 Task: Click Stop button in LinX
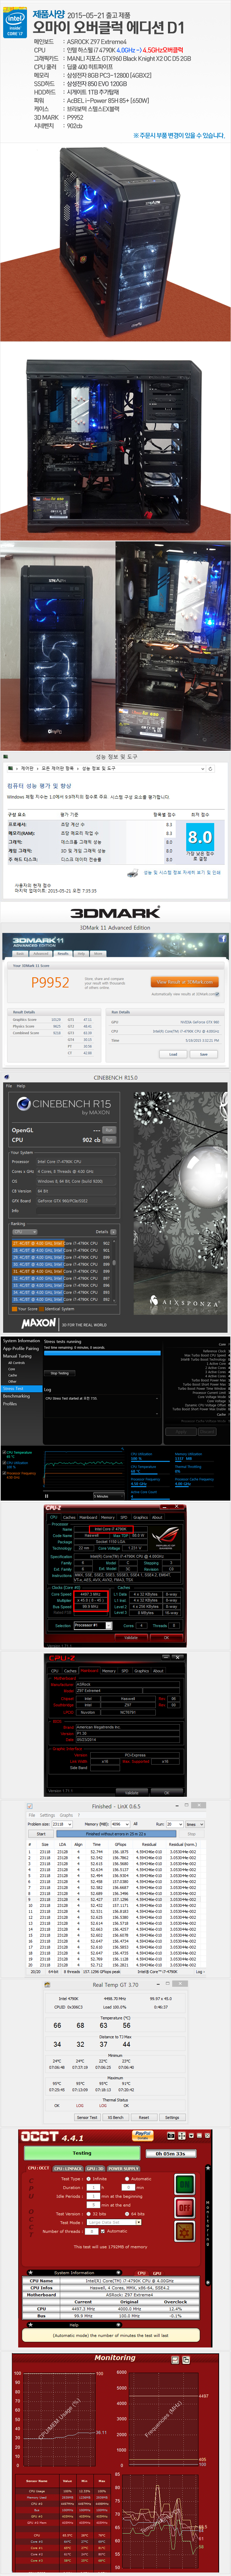click(191, 1834)
